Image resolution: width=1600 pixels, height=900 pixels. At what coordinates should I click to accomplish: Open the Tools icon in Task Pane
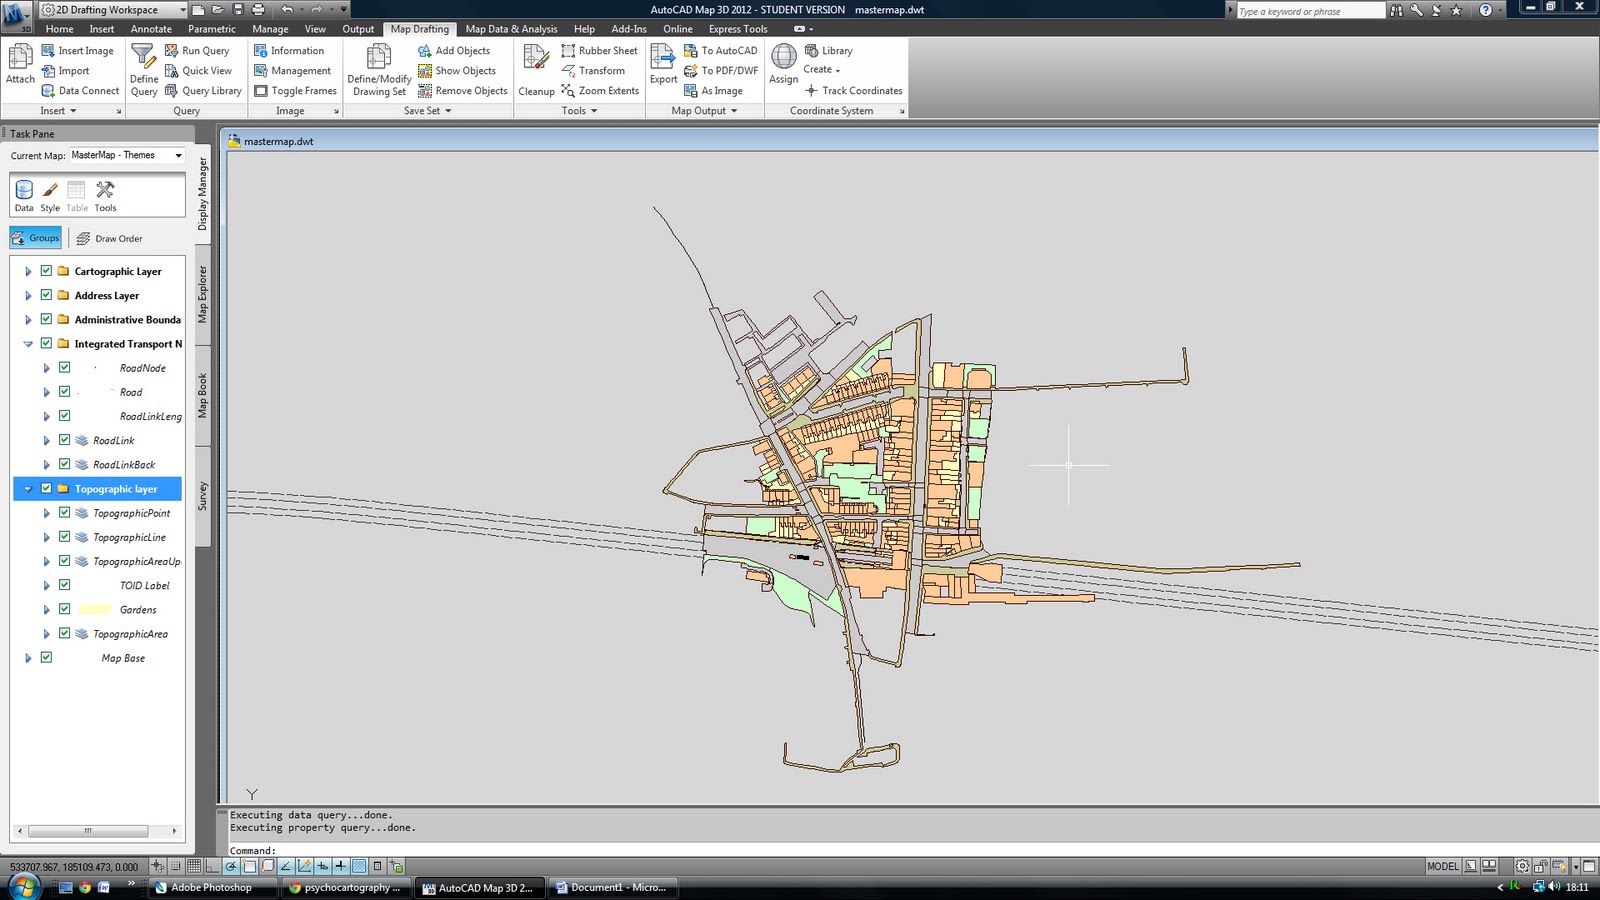(x=104, y=190)
